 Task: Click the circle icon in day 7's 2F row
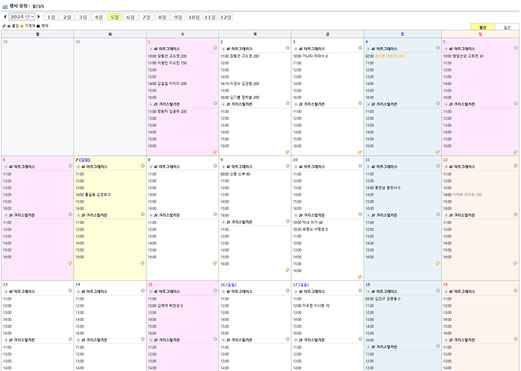[143, 214]
